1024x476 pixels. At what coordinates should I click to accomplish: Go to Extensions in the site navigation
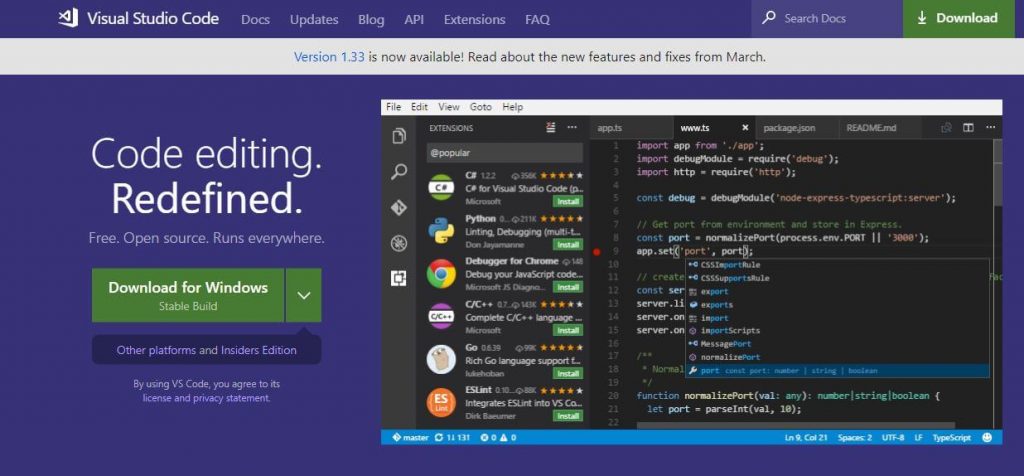coord(475,20)
